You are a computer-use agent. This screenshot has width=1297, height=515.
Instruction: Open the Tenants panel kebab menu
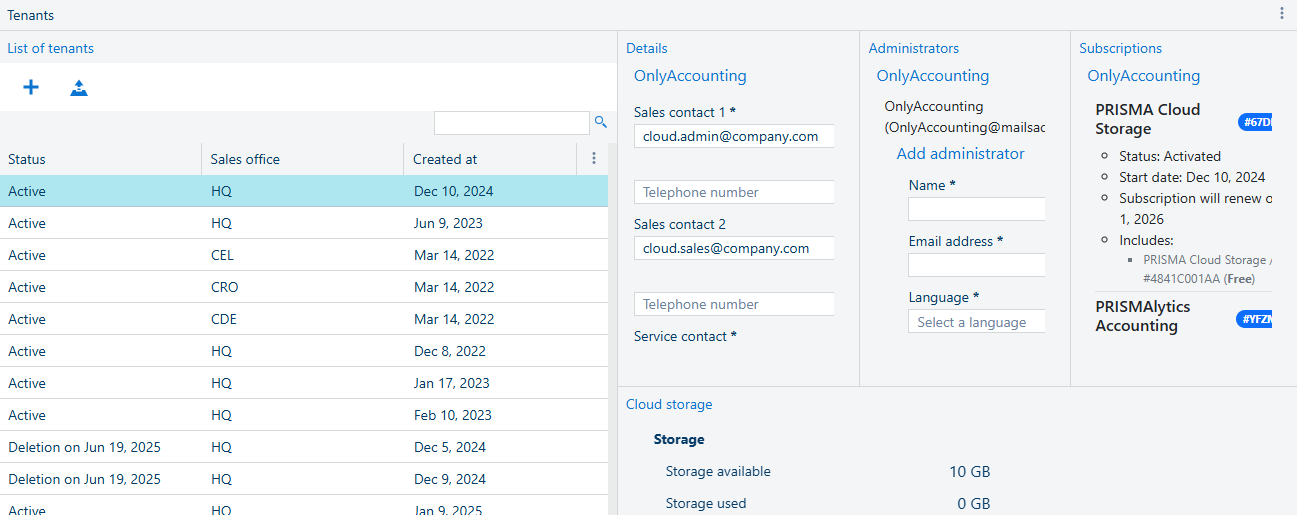click(x=1282, y=14)
